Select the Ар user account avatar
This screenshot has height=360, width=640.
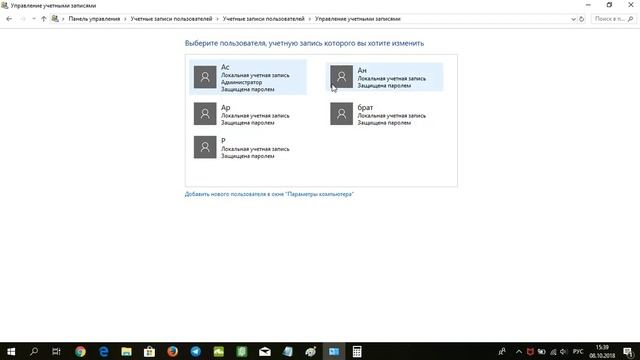pos(205,113)
